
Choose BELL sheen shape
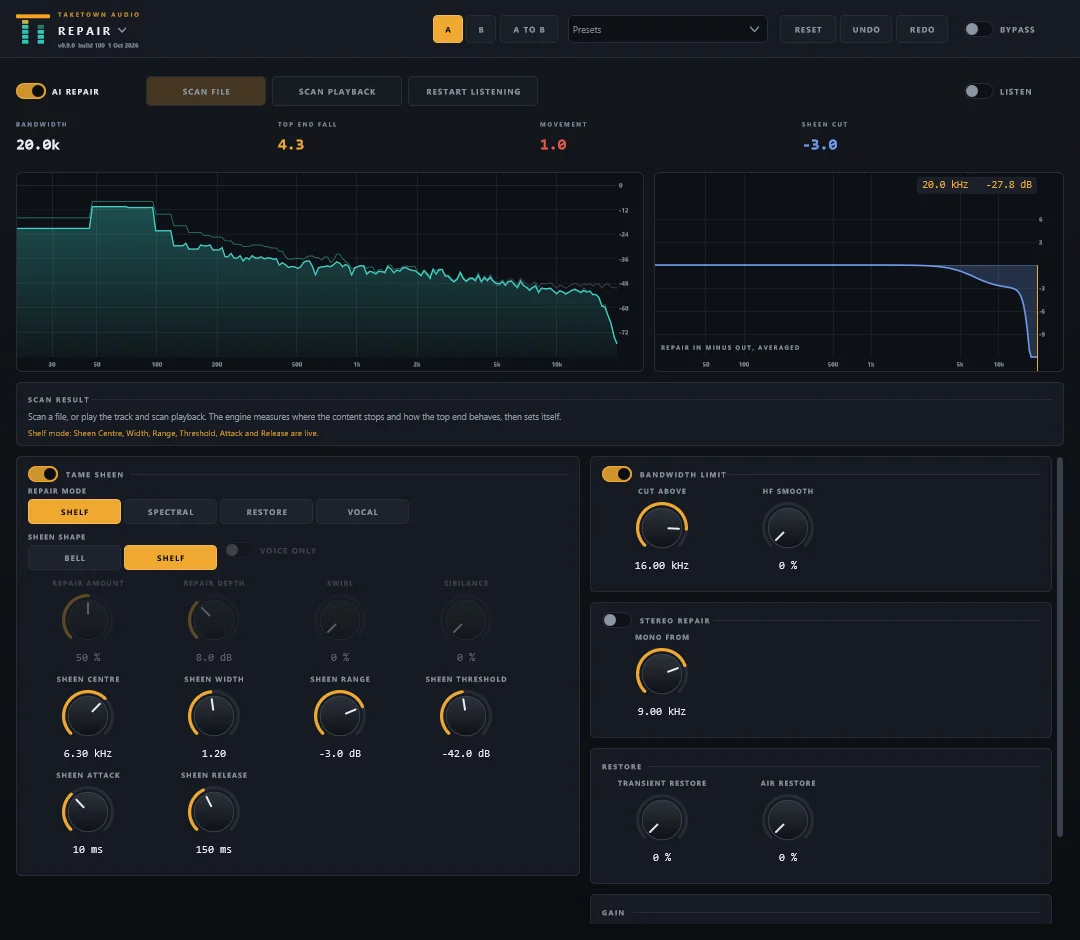(x=74, y=558)
